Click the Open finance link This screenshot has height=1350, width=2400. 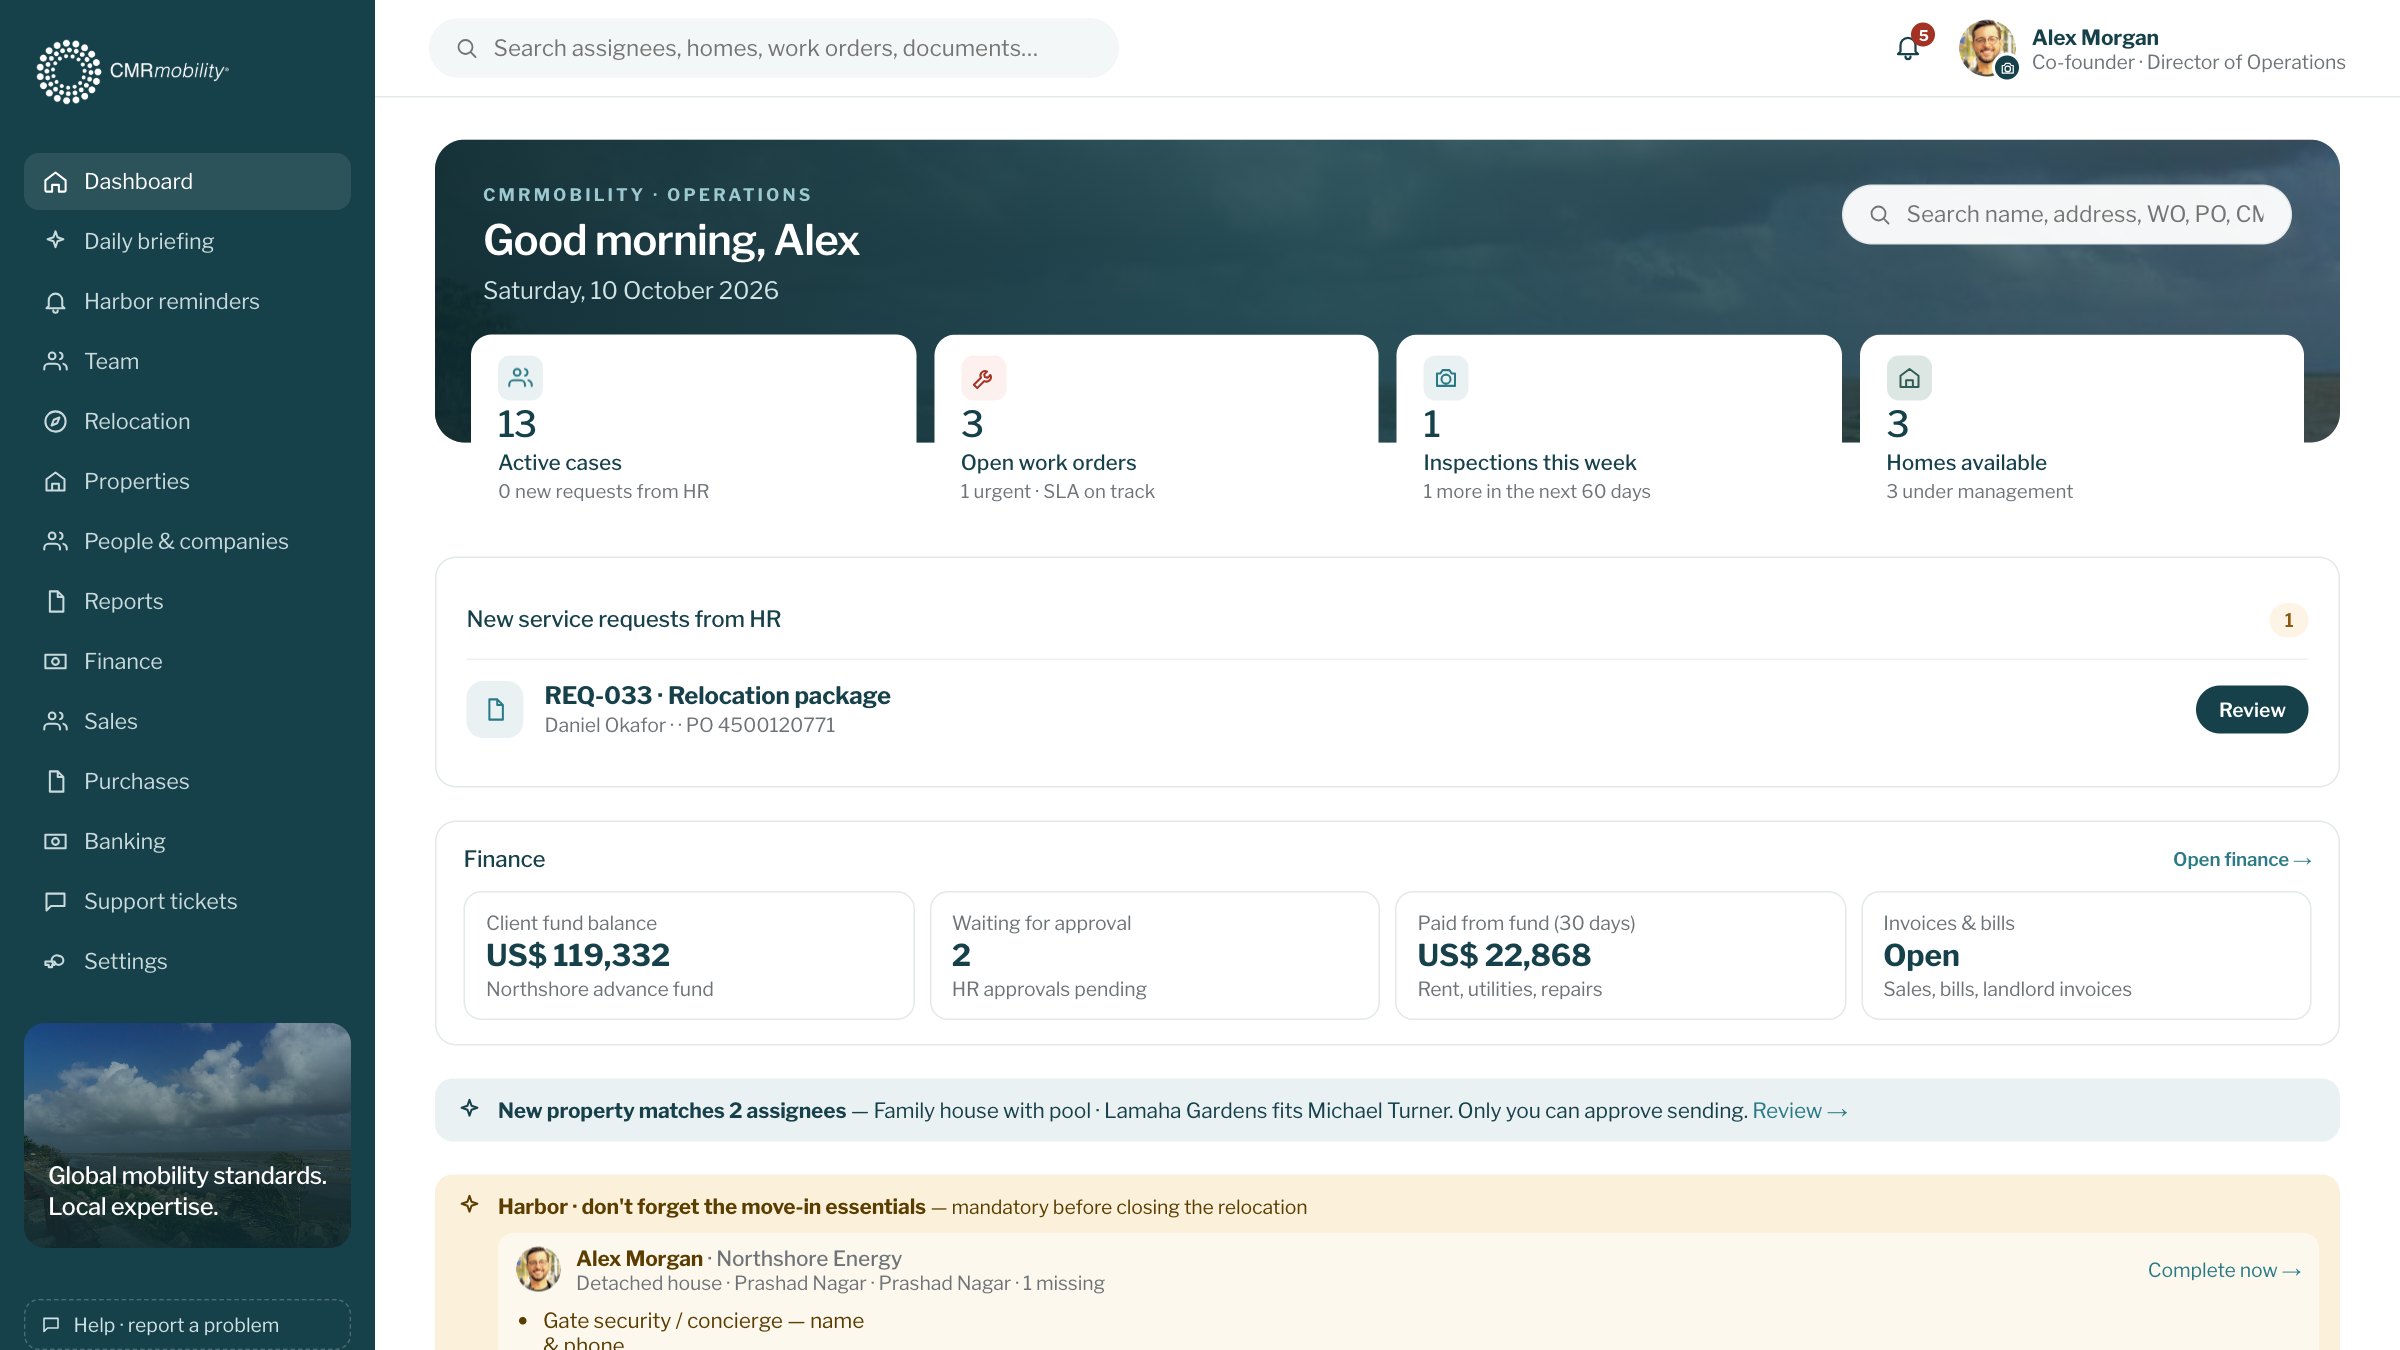click(x=2241, y=859)
